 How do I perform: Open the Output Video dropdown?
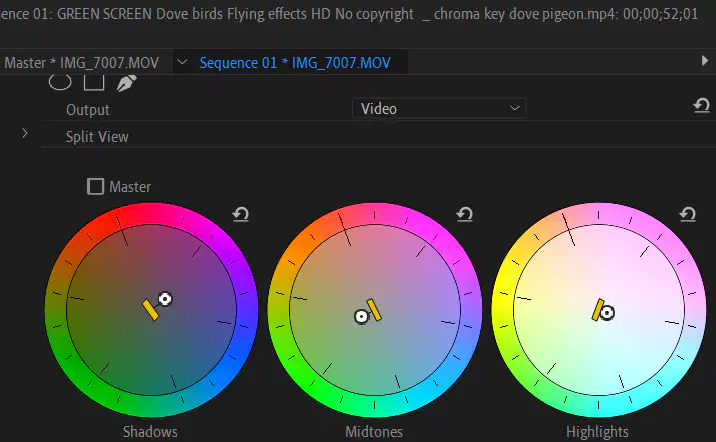439,109
